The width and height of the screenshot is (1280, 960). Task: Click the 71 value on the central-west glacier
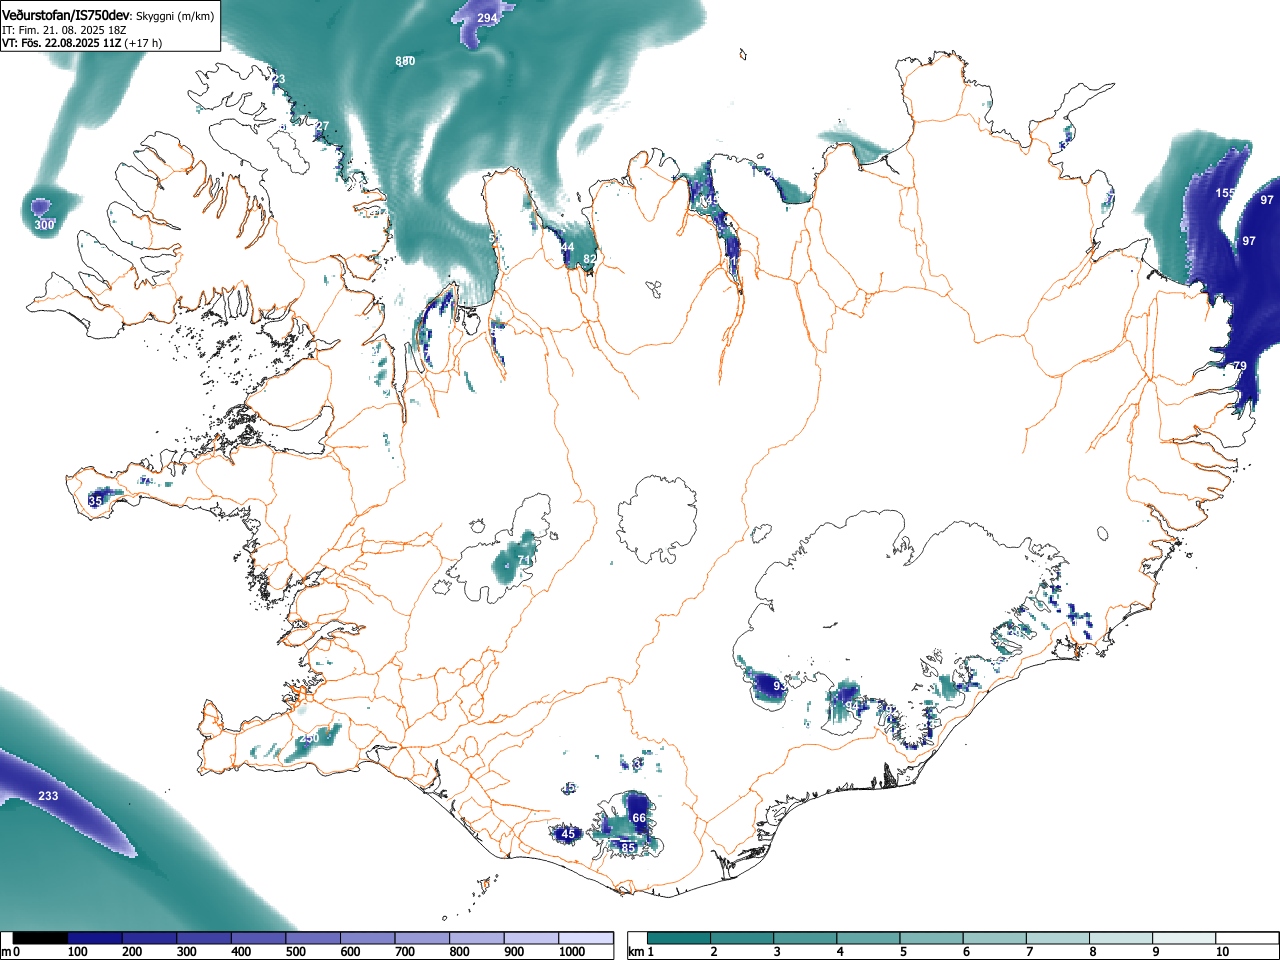click(524, 559)
